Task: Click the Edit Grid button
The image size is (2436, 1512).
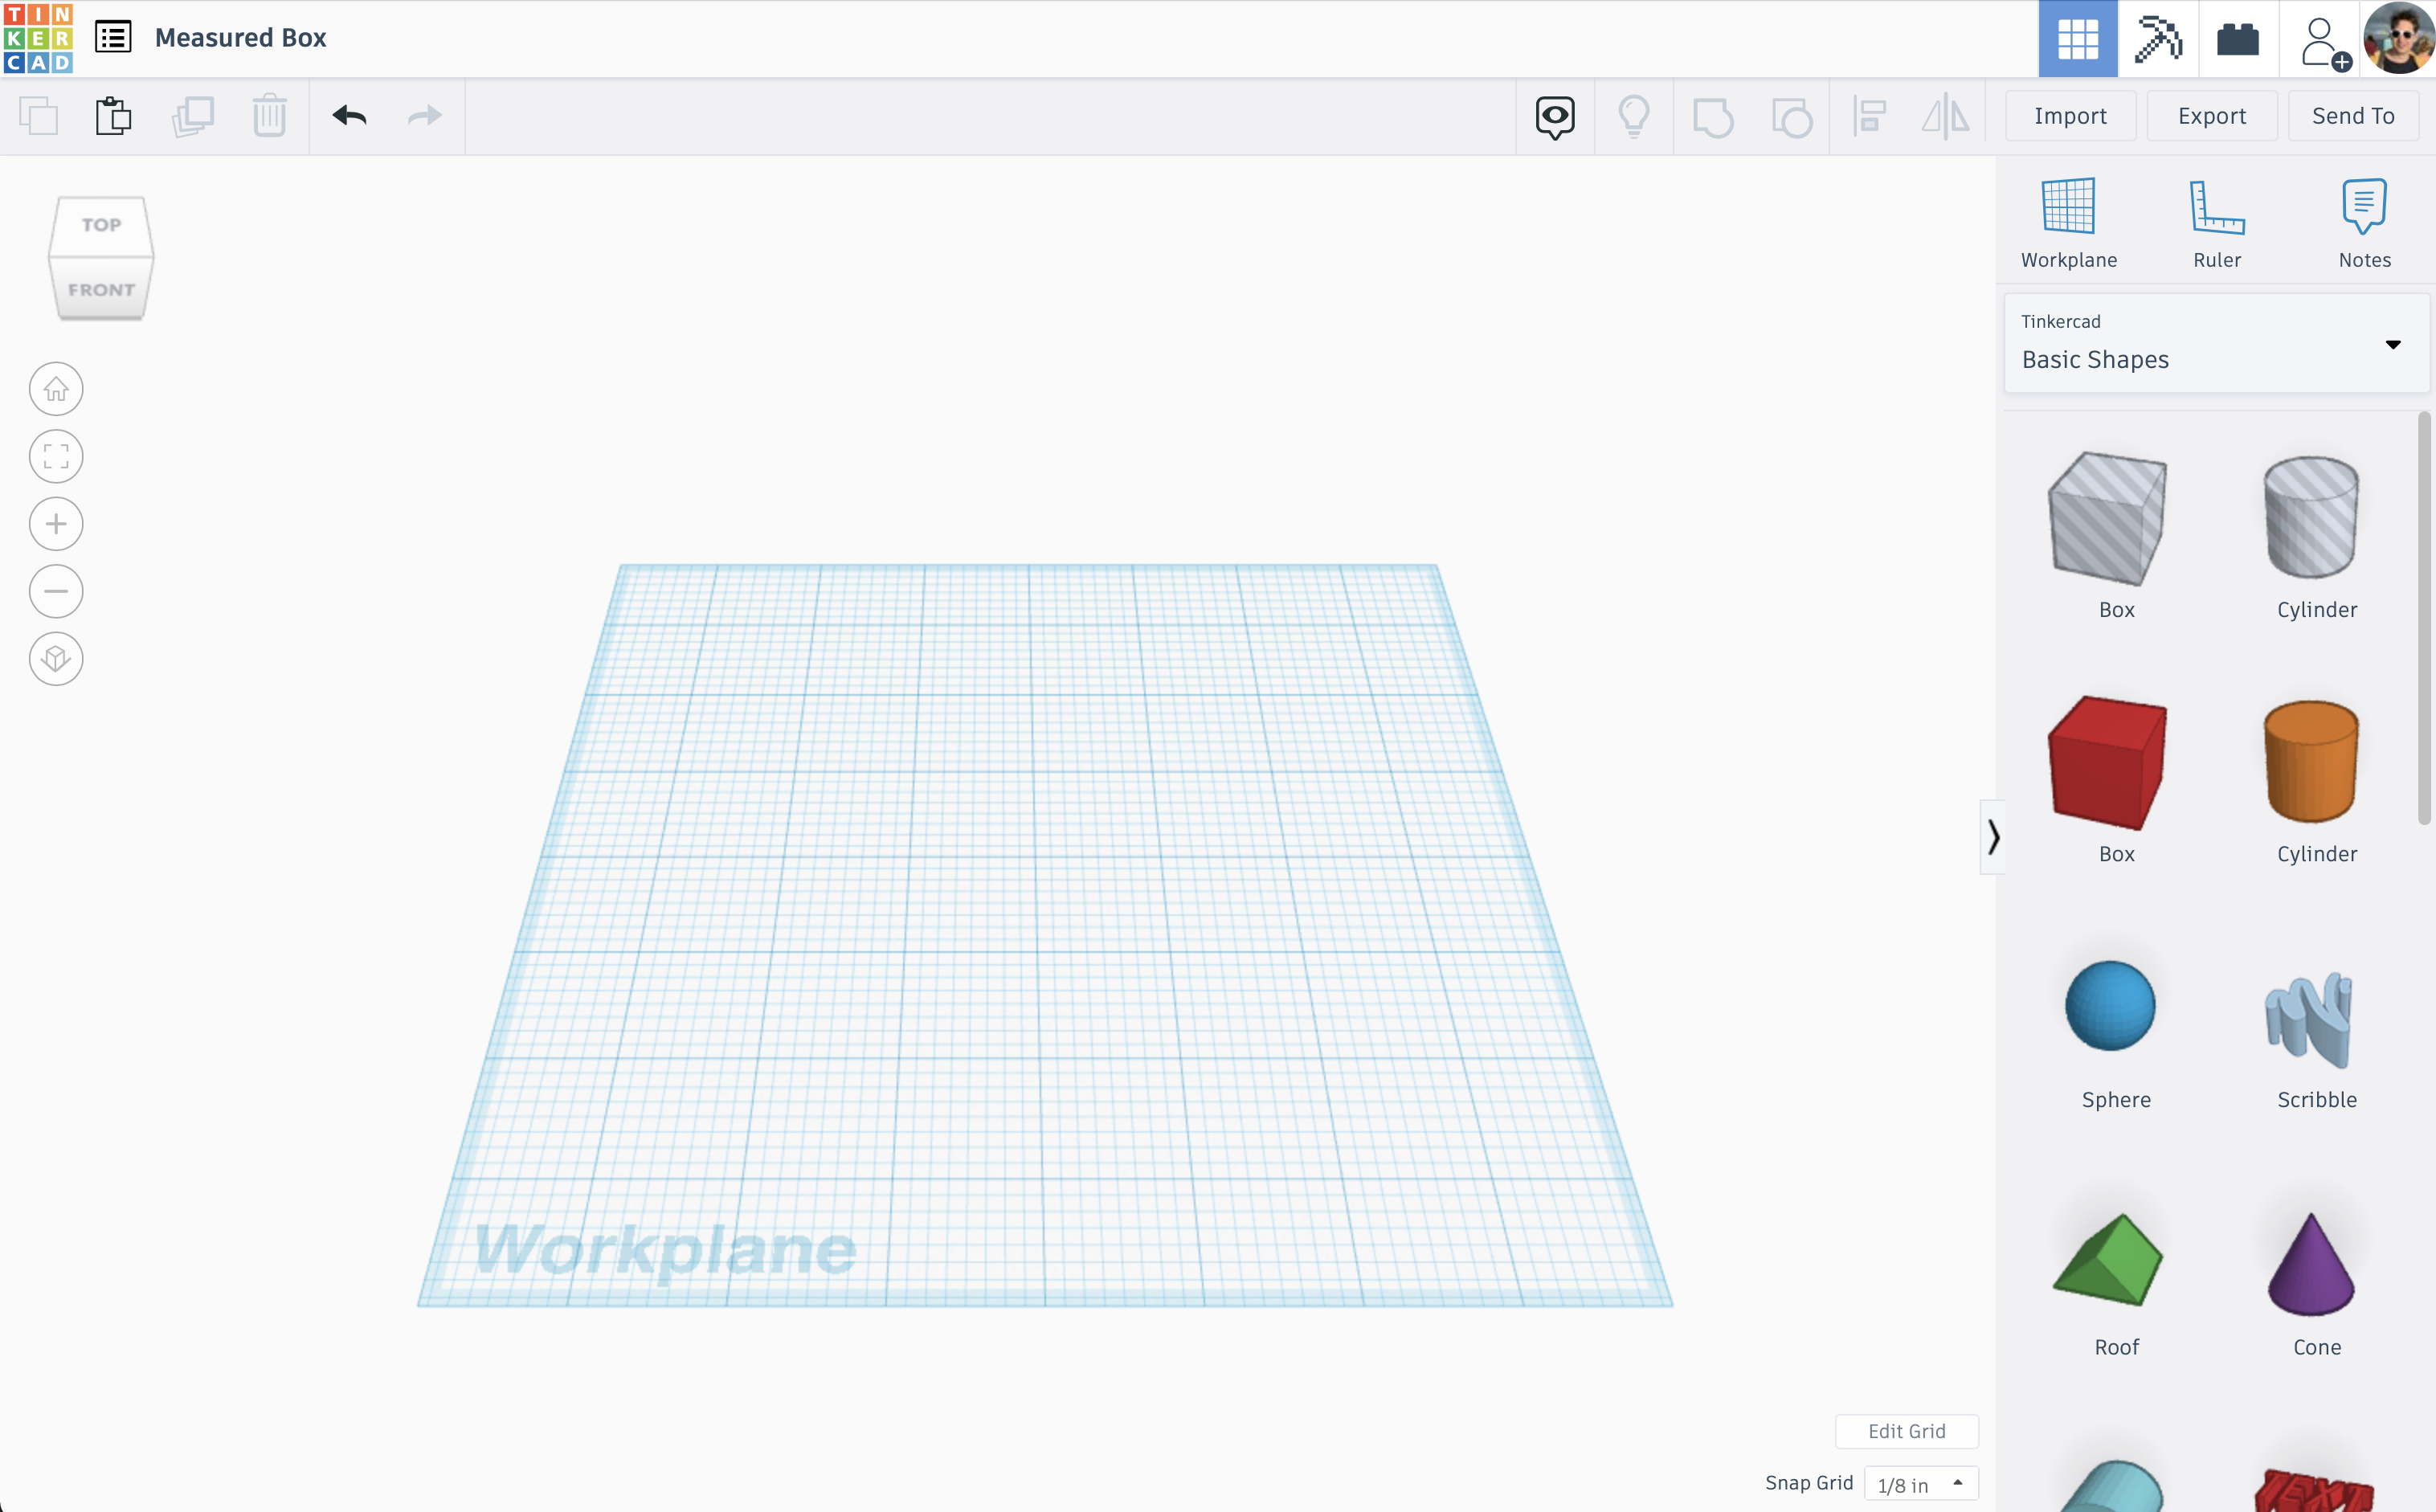Action: tap(1906, 1431)
